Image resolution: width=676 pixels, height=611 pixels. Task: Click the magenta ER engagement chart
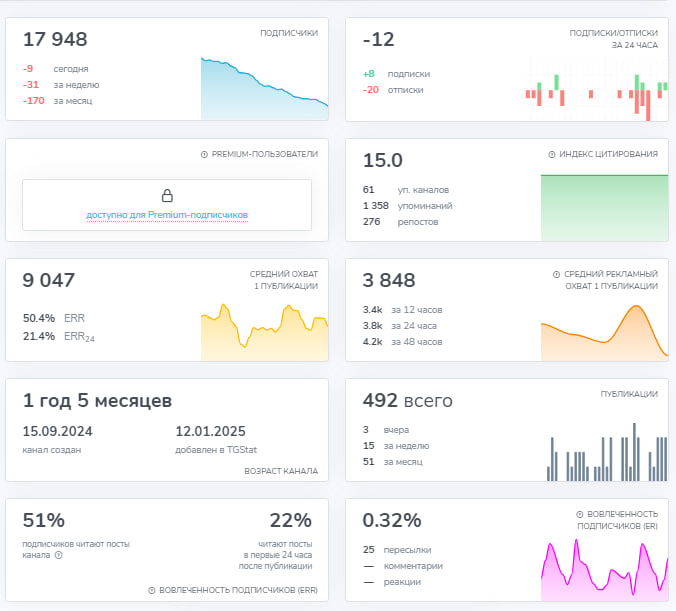[604, 570]
